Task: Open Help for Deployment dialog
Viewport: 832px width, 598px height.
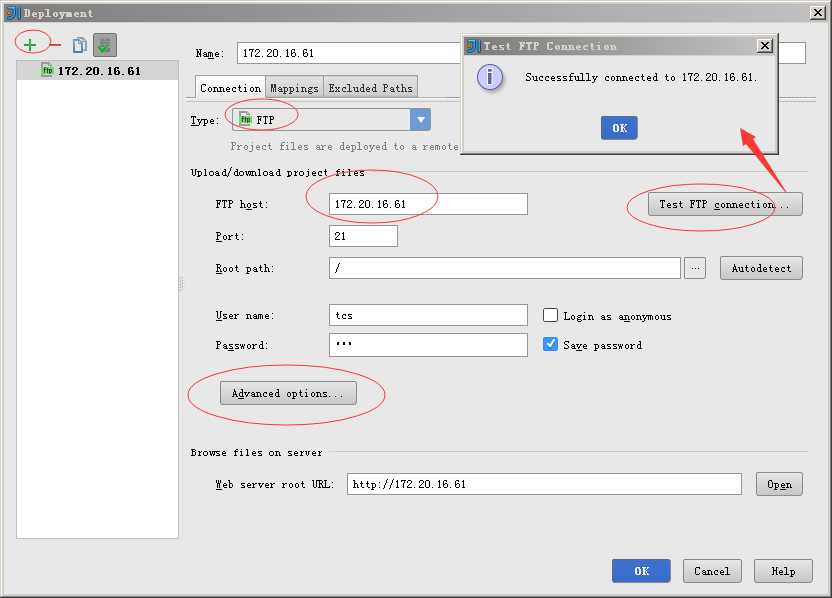Action: point(783,571)
